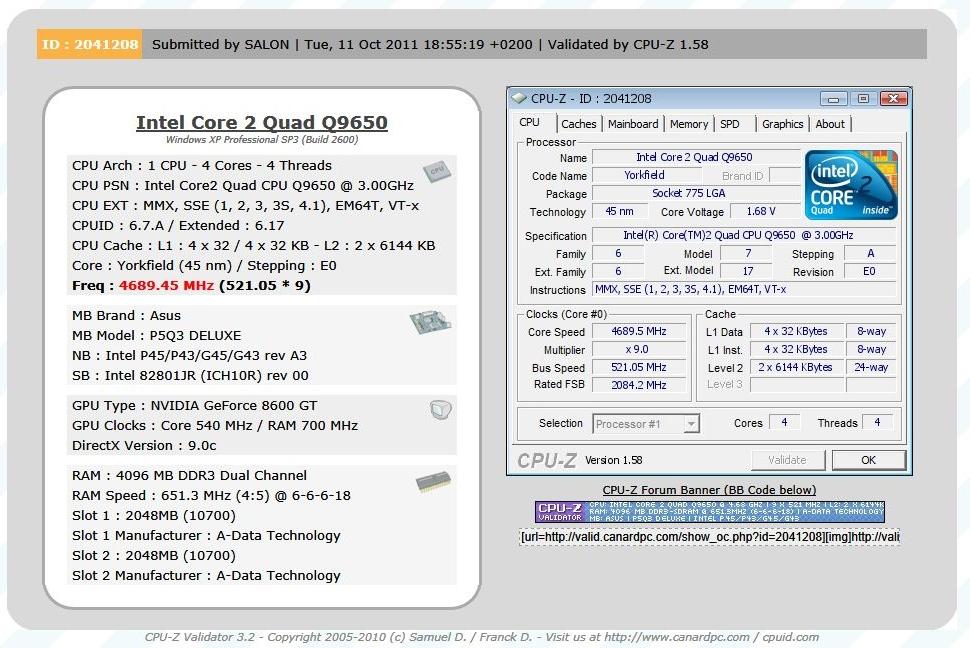Click the Ext. Model value 17
The width and height of the screenshot is (970, 648).
pyautogui.click(x=747, y=271)
